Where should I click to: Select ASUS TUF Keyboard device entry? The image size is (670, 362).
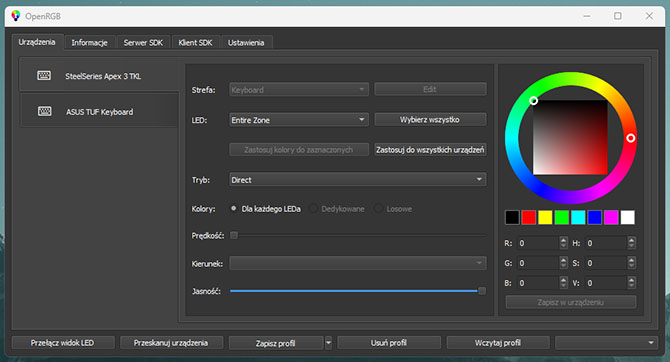tap(99, 111)
